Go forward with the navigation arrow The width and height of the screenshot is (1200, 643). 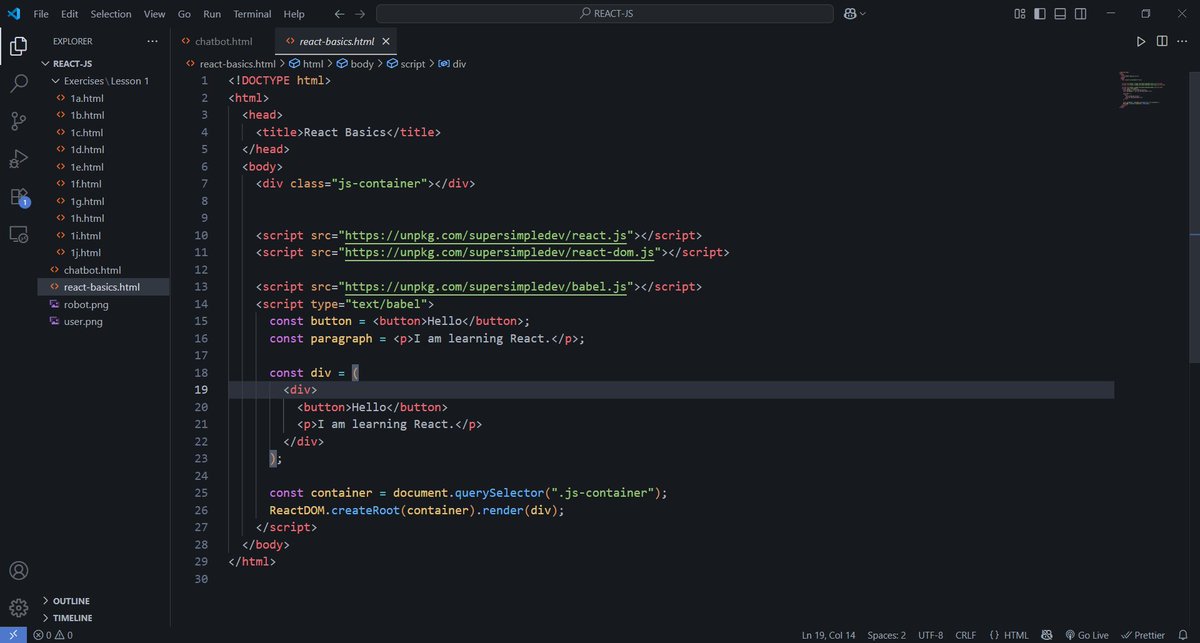tap(360, 14)
